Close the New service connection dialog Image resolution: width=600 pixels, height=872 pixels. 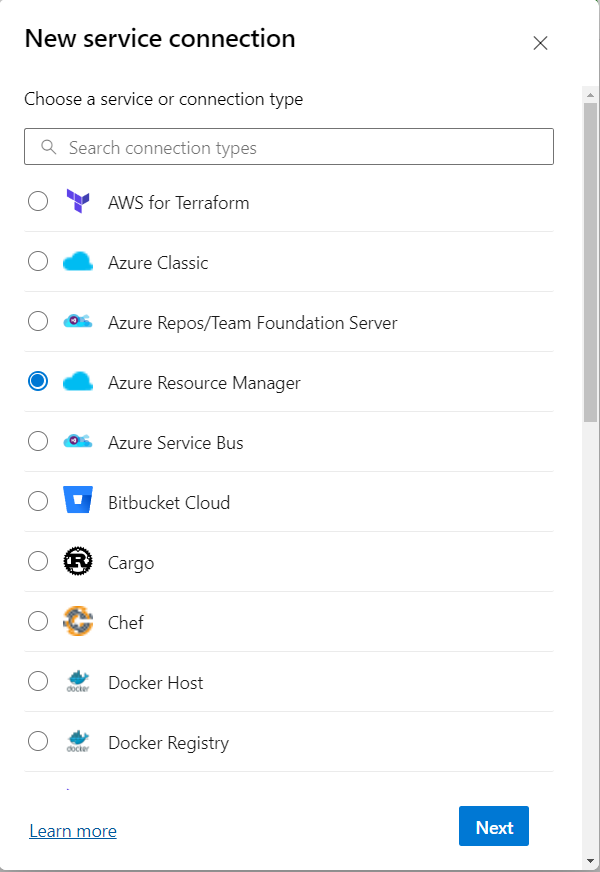[x=541, y=43]
